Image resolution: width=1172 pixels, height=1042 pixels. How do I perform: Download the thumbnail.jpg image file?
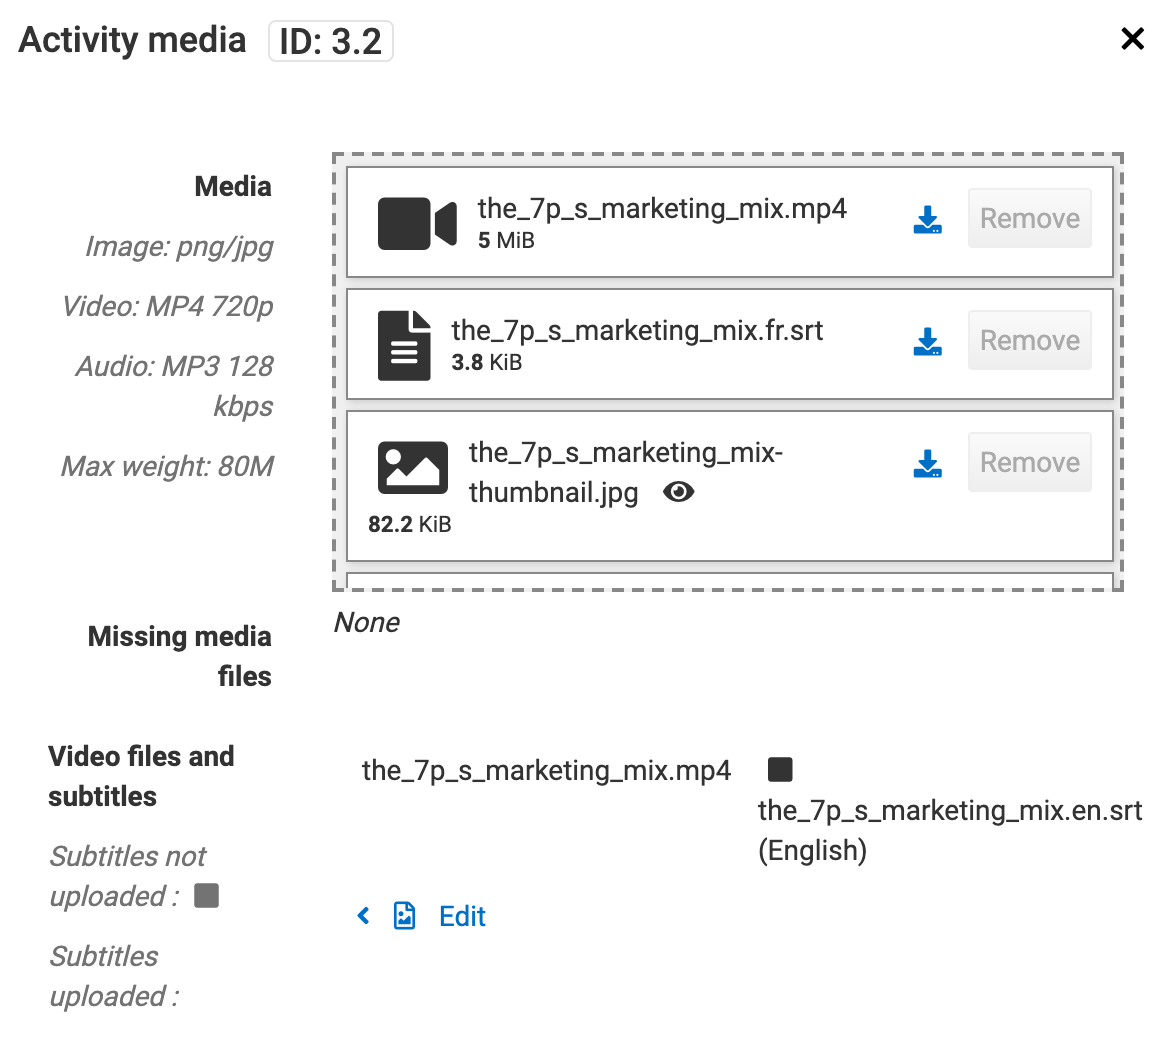(x=928, y=463)
